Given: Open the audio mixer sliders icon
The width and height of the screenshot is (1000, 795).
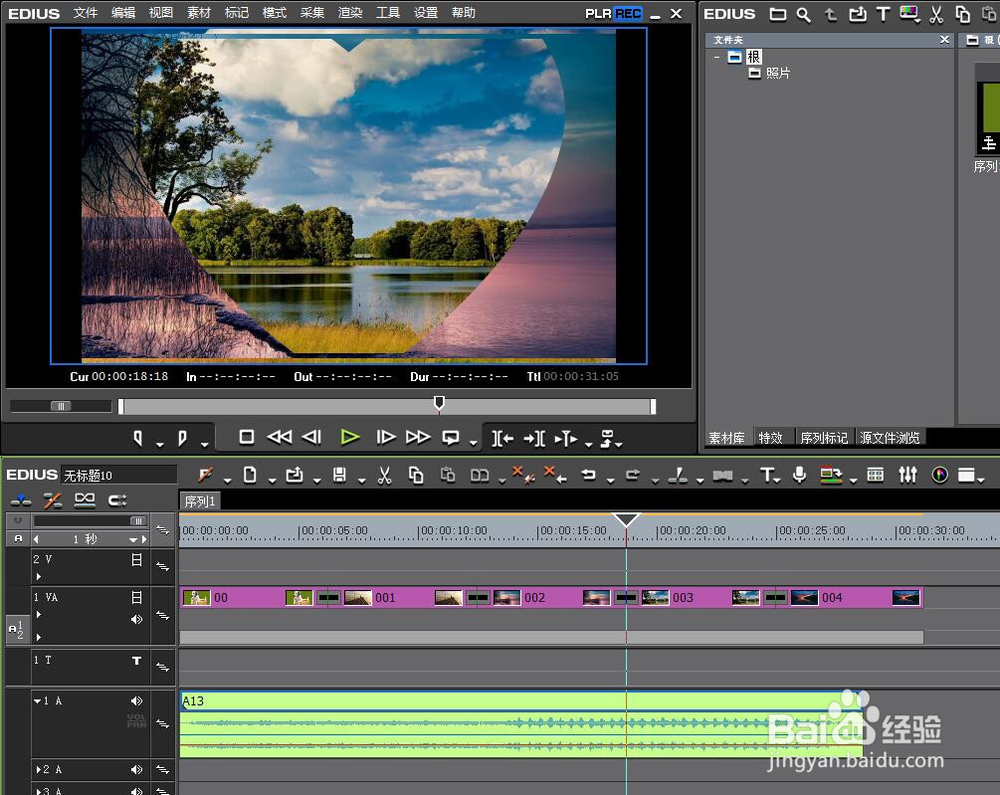Looking at the screenshot, I should tap(908, 475).
